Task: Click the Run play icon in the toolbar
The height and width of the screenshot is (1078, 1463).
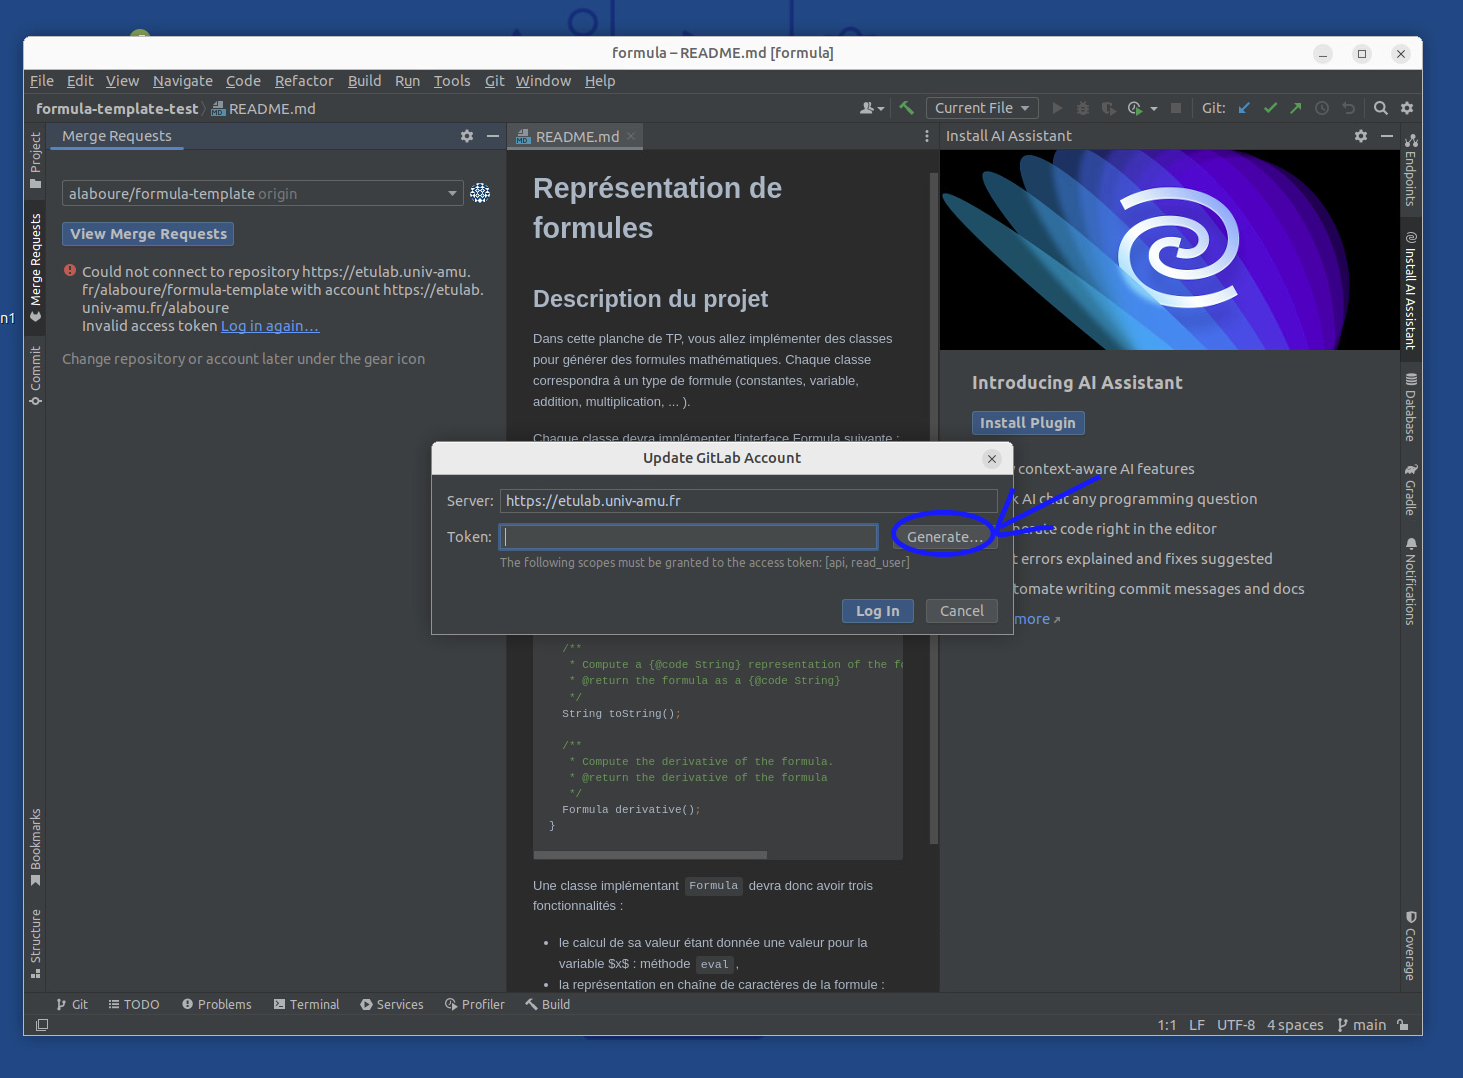Action: coord(1057,108)
